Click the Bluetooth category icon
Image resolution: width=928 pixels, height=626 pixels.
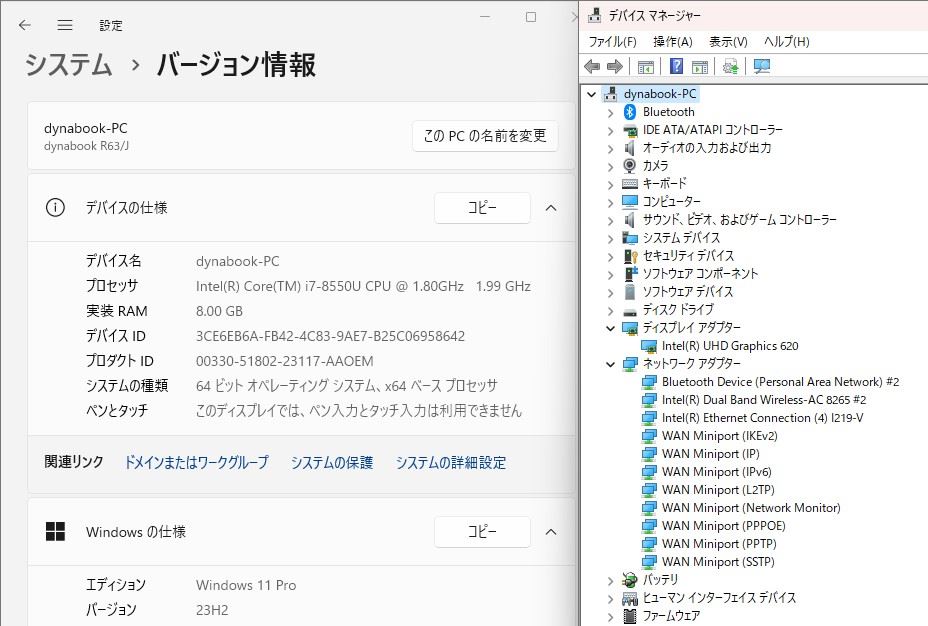pyautogui.click(x=630, y=112)
